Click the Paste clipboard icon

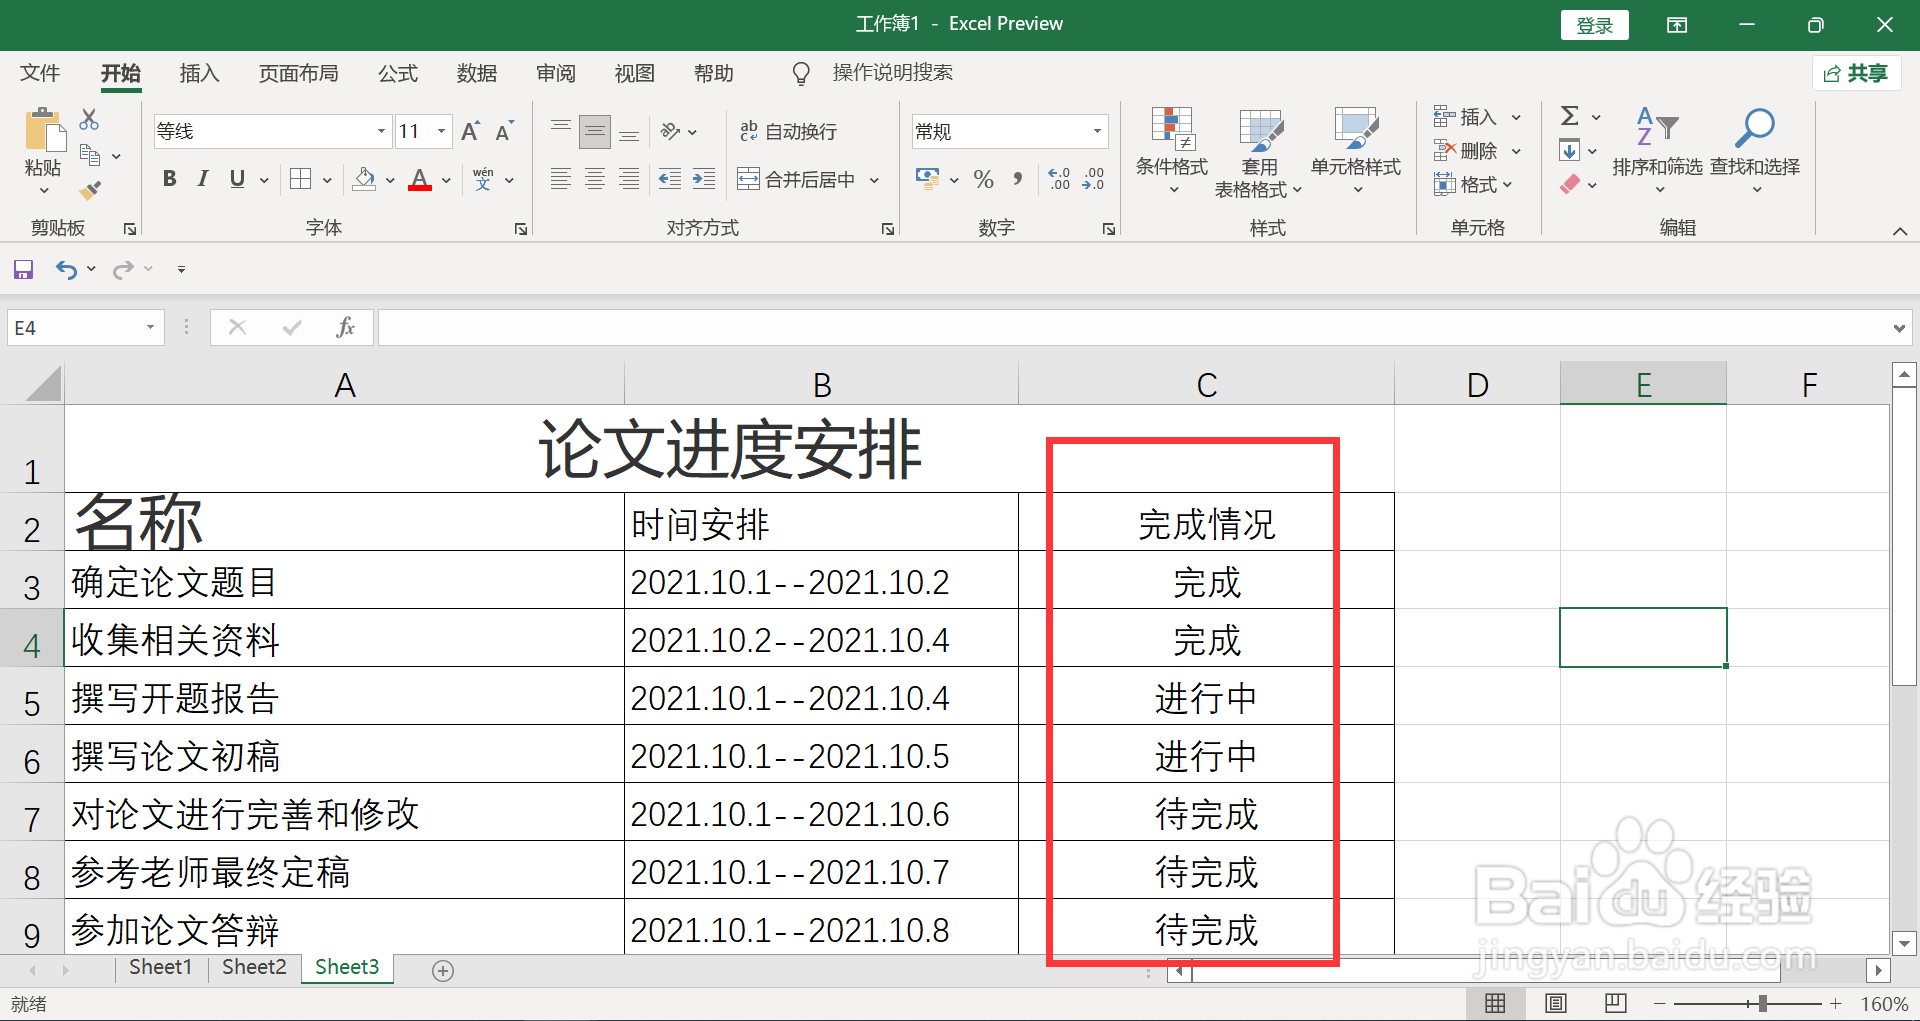point(44,131)
